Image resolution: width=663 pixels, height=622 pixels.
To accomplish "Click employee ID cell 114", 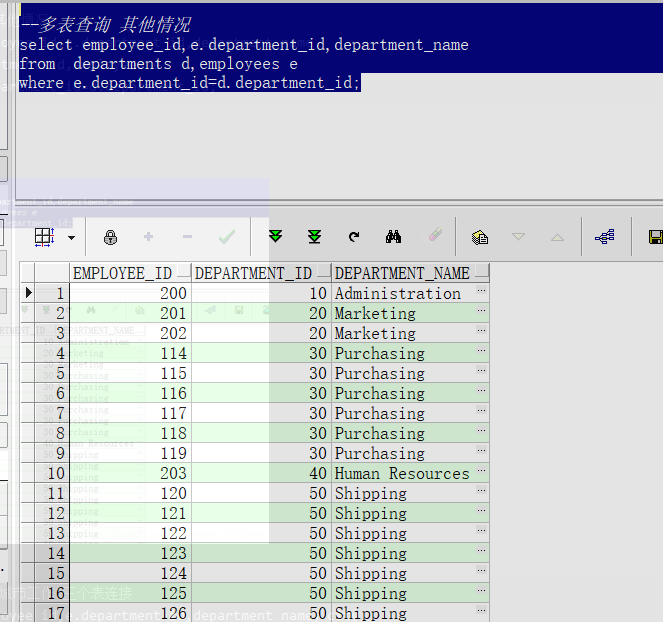I will coord(130,353).
